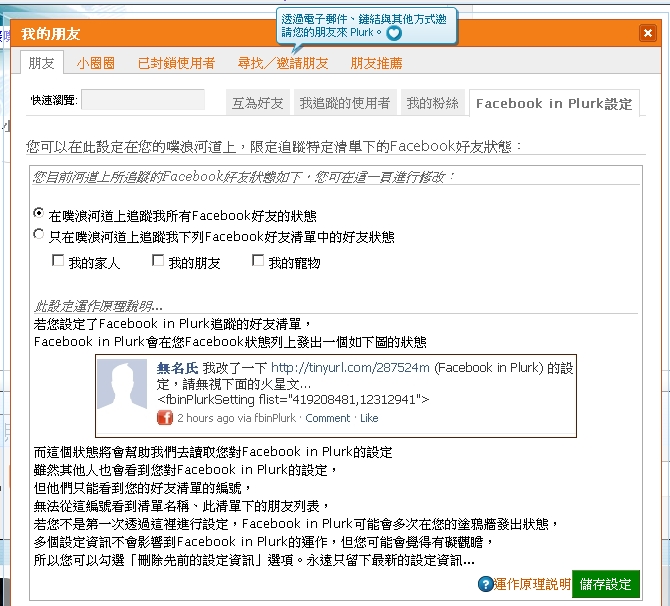Click the 快速瀏覽 search input field

[143, 100]
